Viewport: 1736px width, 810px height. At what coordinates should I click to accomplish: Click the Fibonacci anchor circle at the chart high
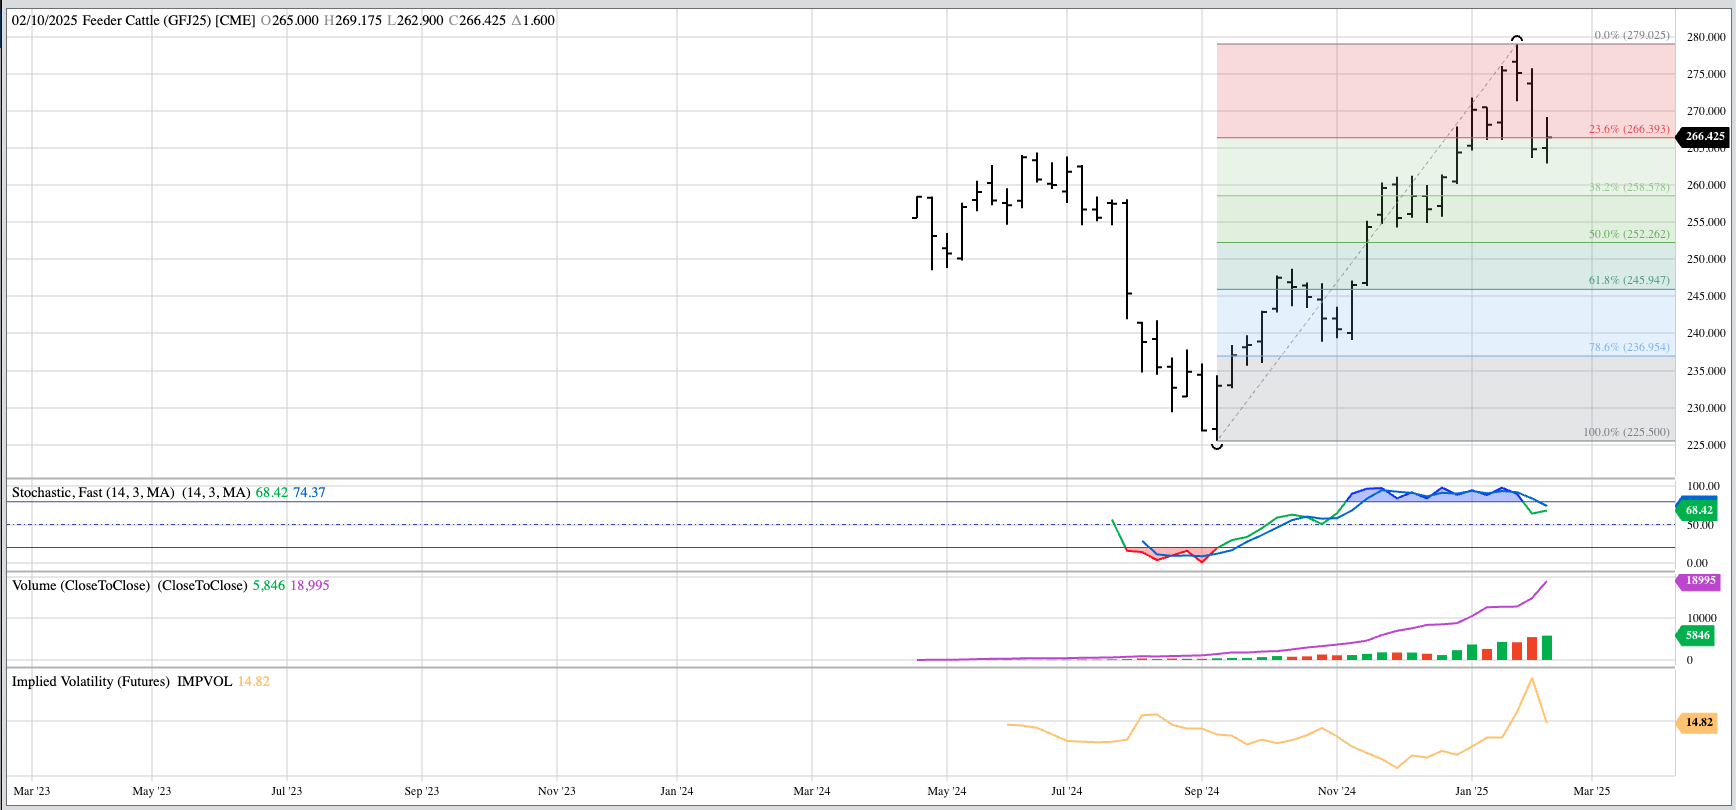click(x=1517, y=38)
